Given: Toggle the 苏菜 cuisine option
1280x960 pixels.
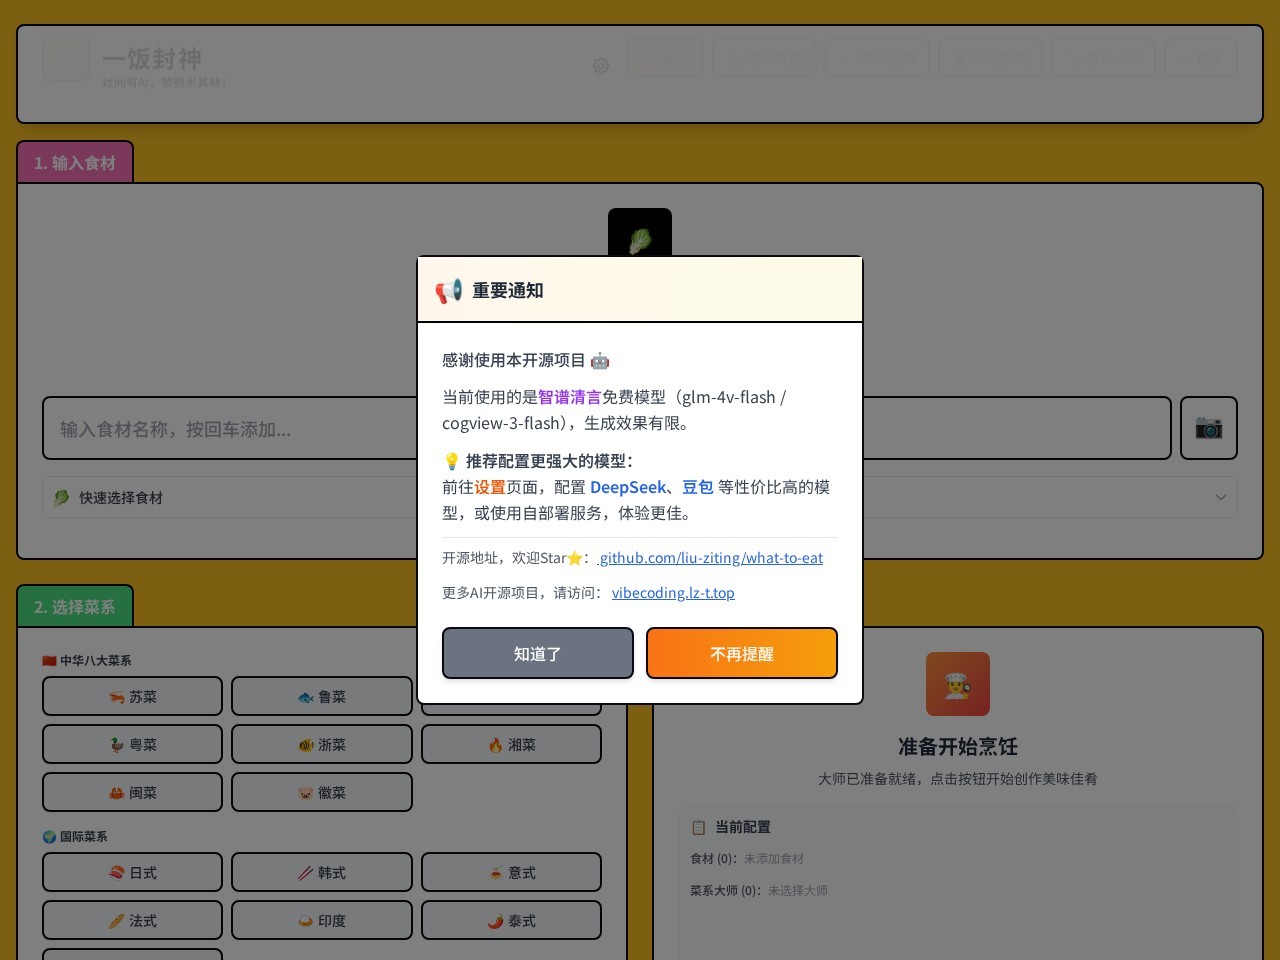Looking at the screenshot, I should tap(132, 696).
